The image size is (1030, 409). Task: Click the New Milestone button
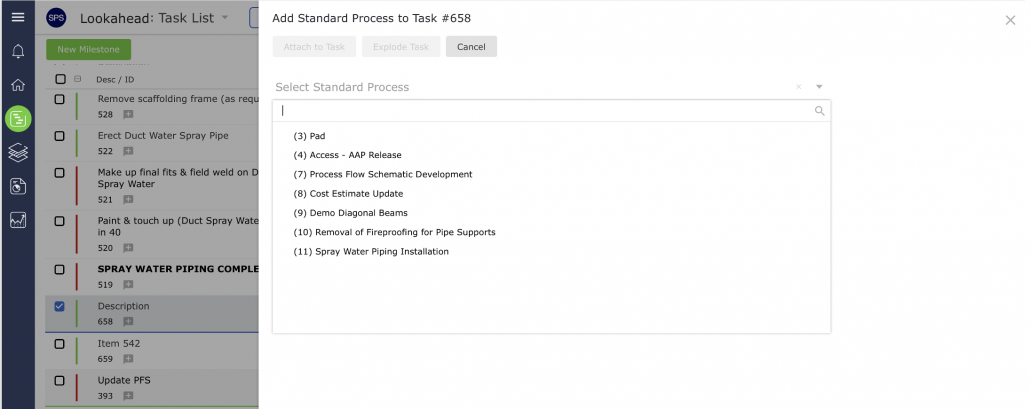[88, 49]
